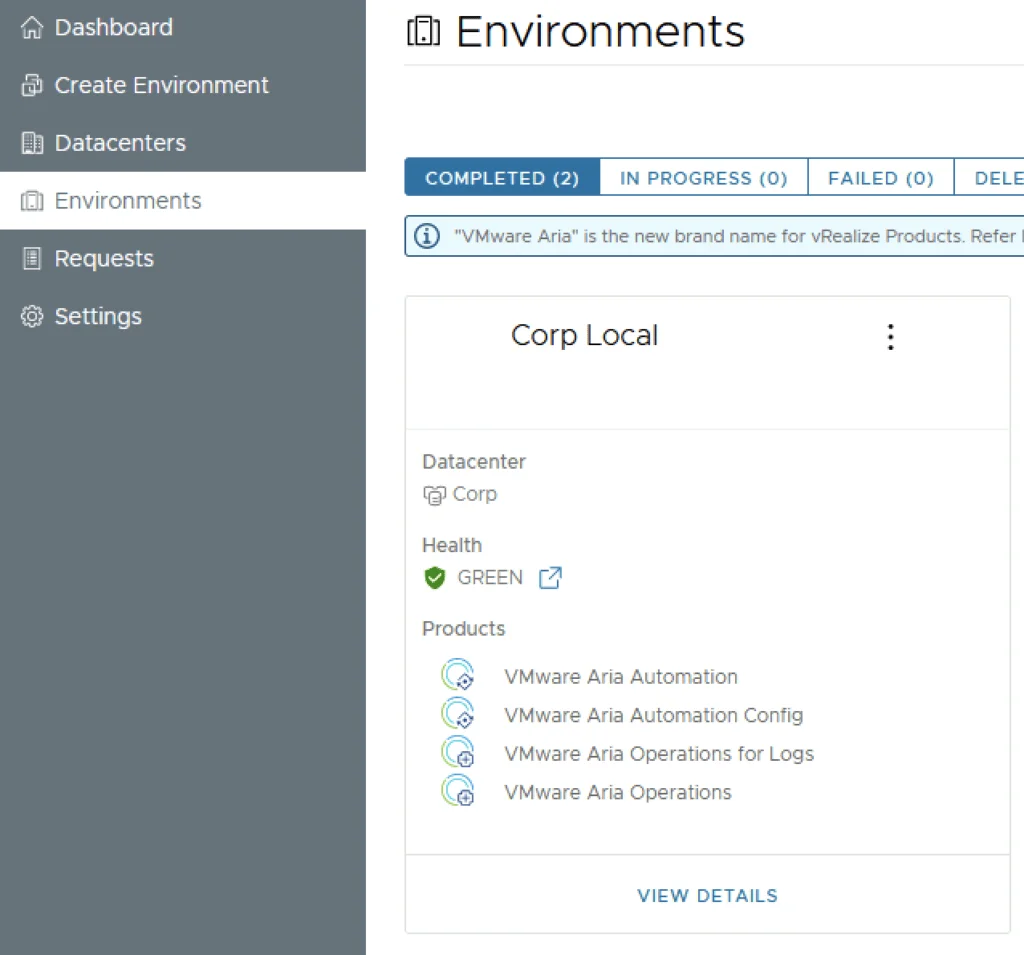
Task: Click the Settings gear icon
Action: click(31, 316)
